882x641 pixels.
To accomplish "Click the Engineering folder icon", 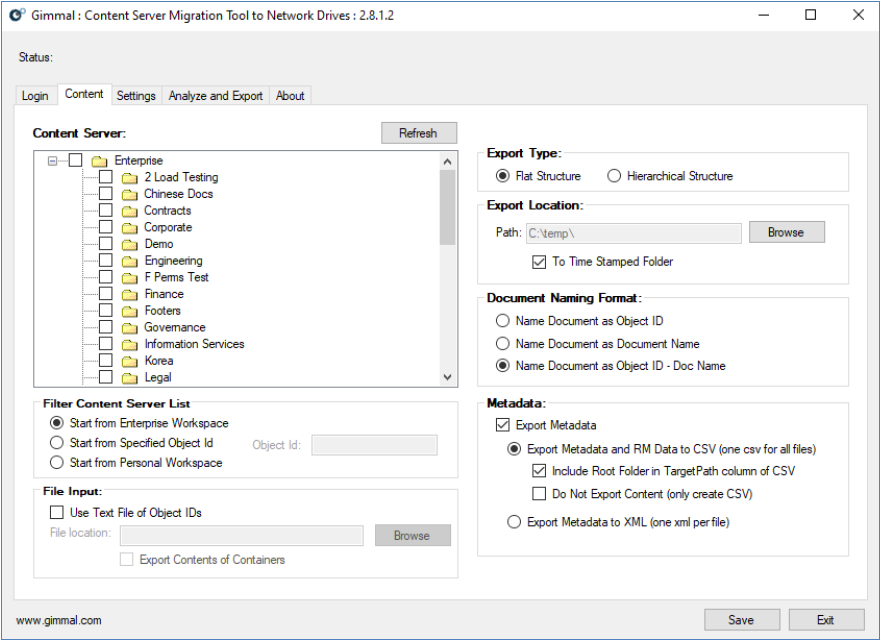I will tap(129, 261).
